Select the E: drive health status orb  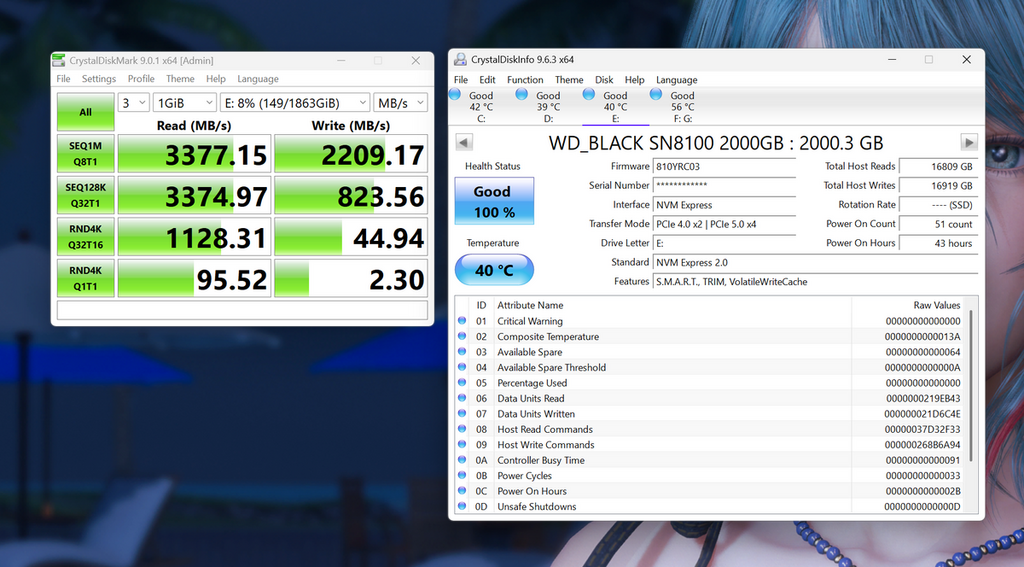pos(588,95)
